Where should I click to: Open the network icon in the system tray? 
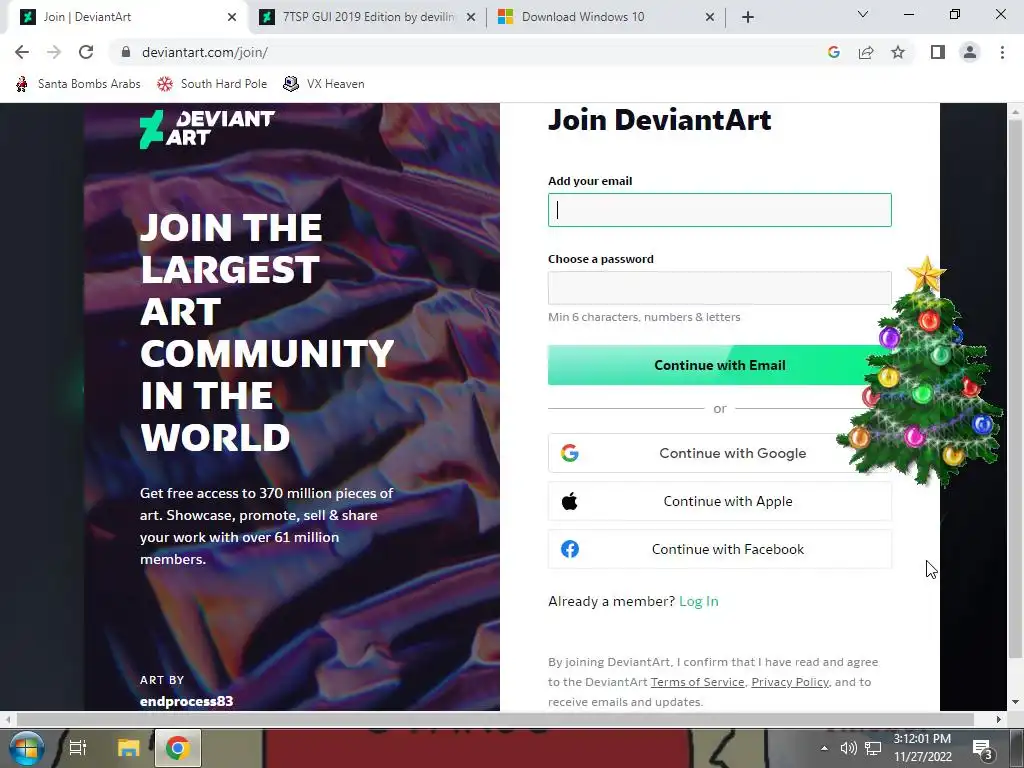873,748
